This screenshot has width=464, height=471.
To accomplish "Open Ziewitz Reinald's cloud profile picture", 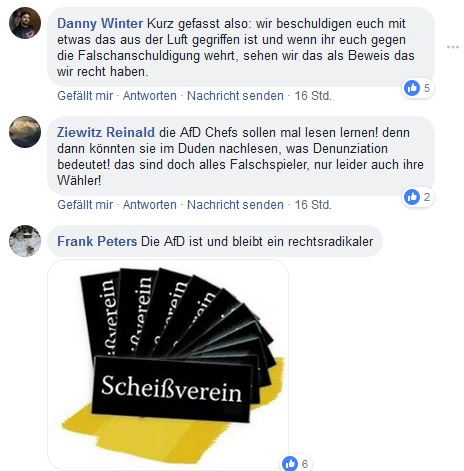I will pyautogui.click(x=25, y=132).
